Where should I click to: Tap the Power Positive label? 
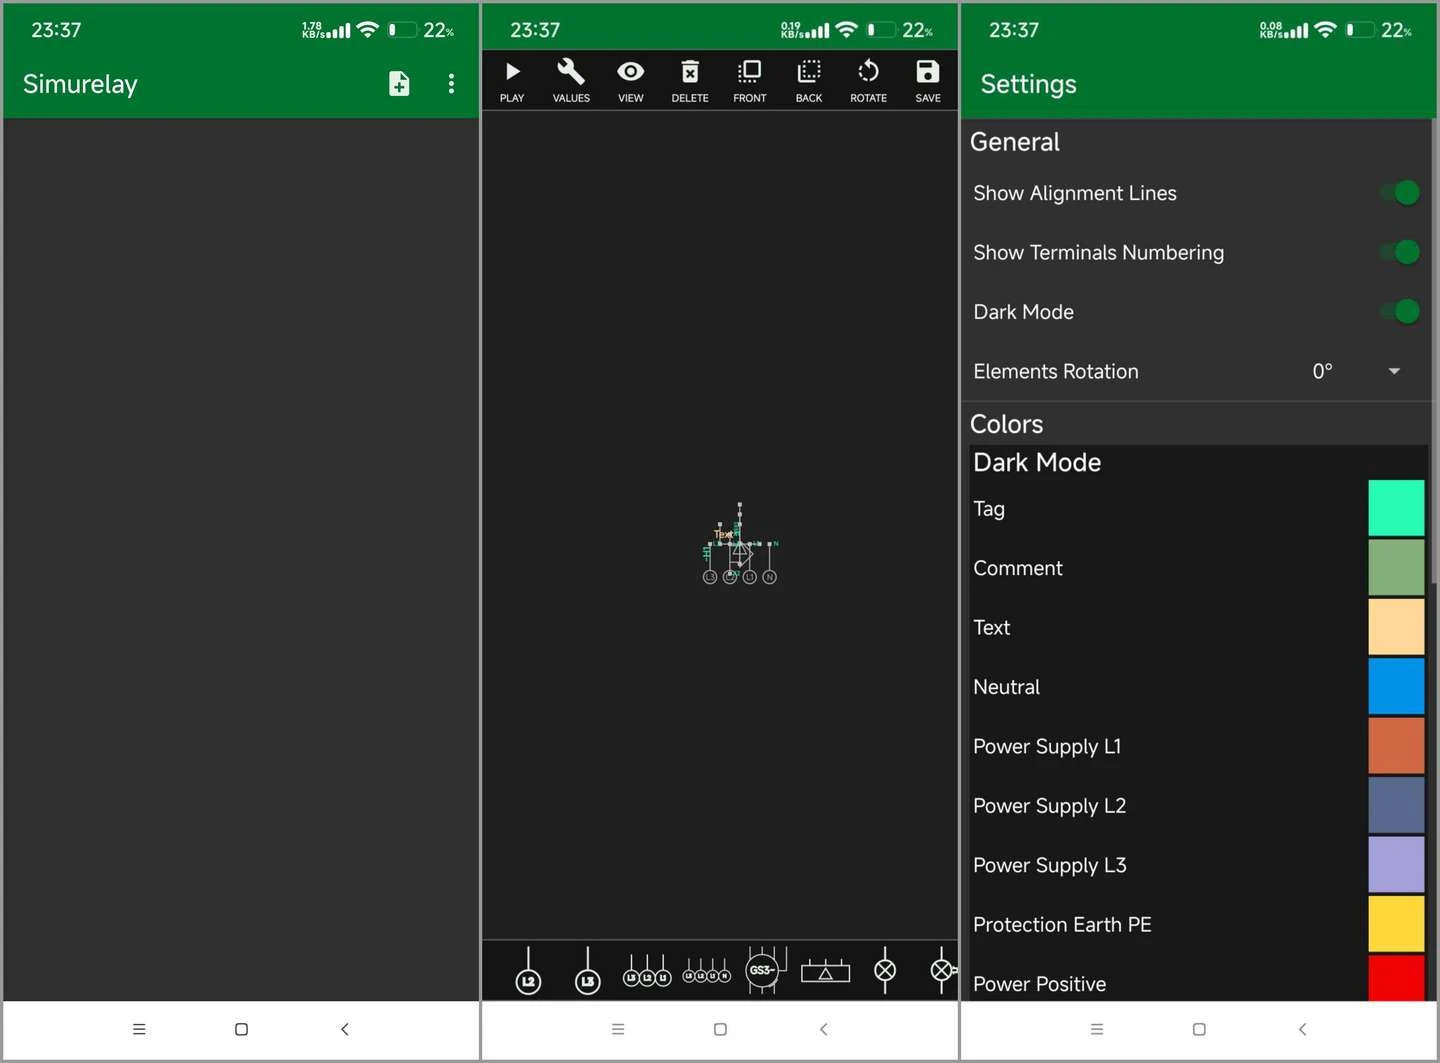click(1039, 984)
